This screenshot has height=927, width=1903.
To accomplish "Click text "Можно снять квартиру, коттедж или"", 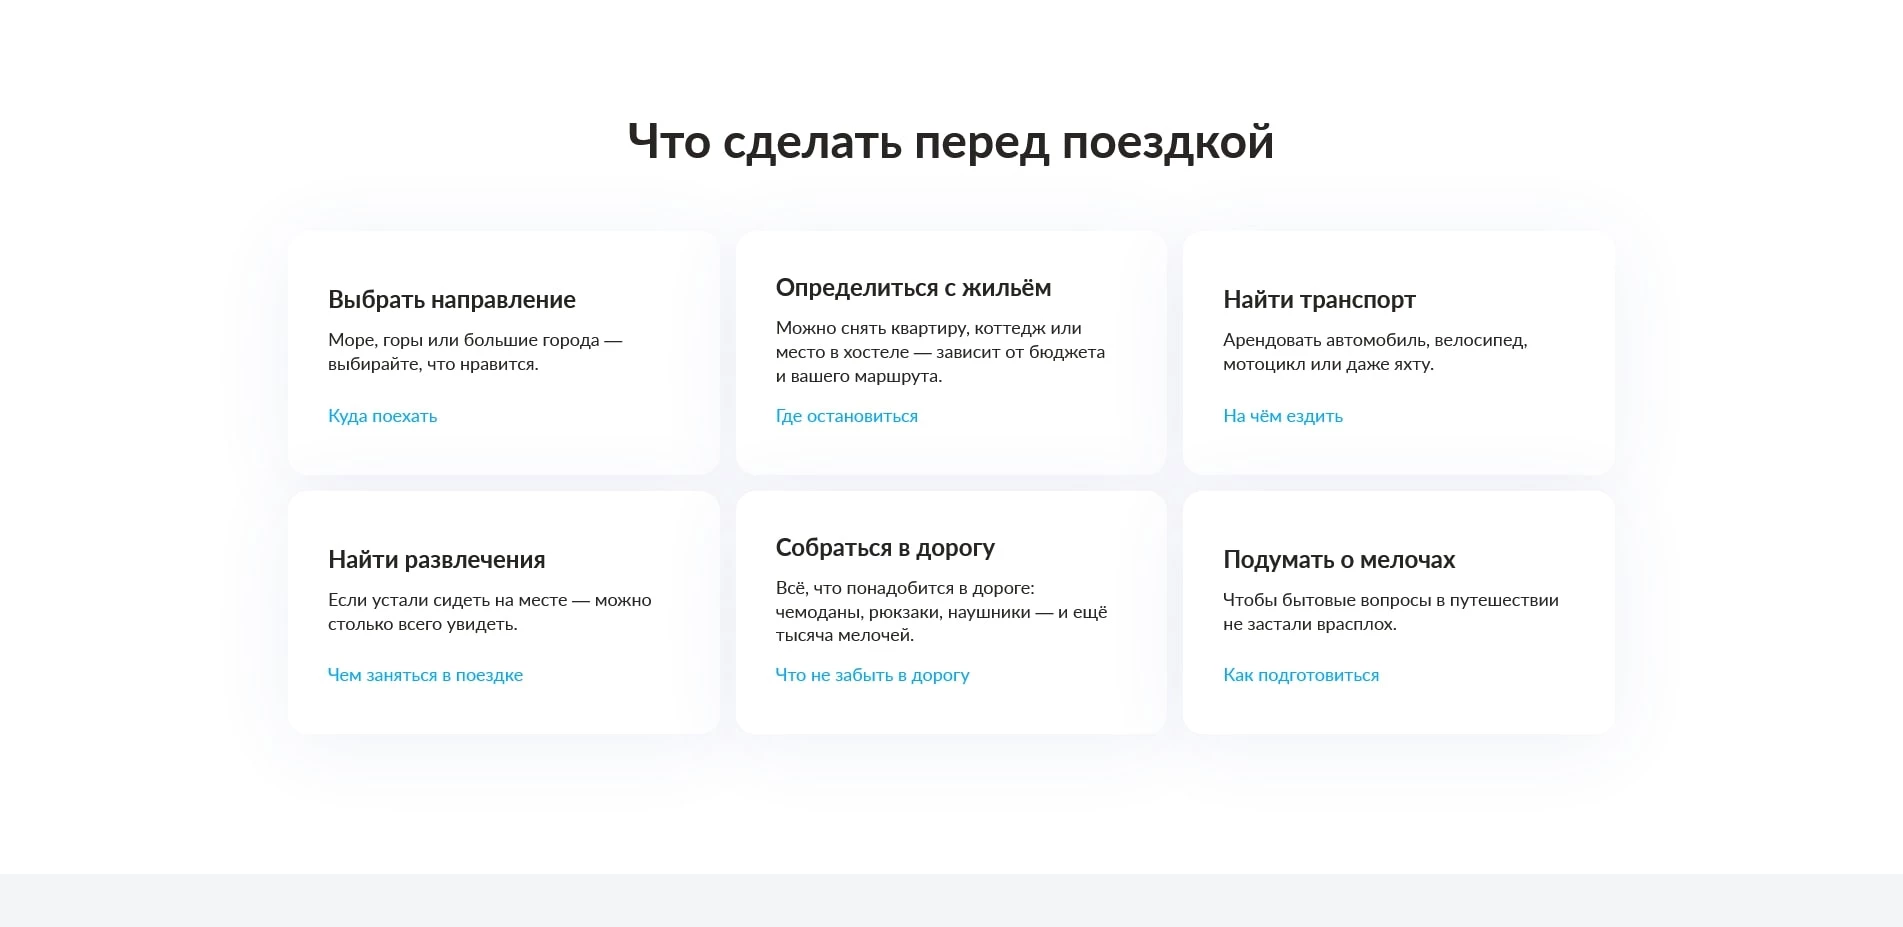I will [x=928, y=328].
